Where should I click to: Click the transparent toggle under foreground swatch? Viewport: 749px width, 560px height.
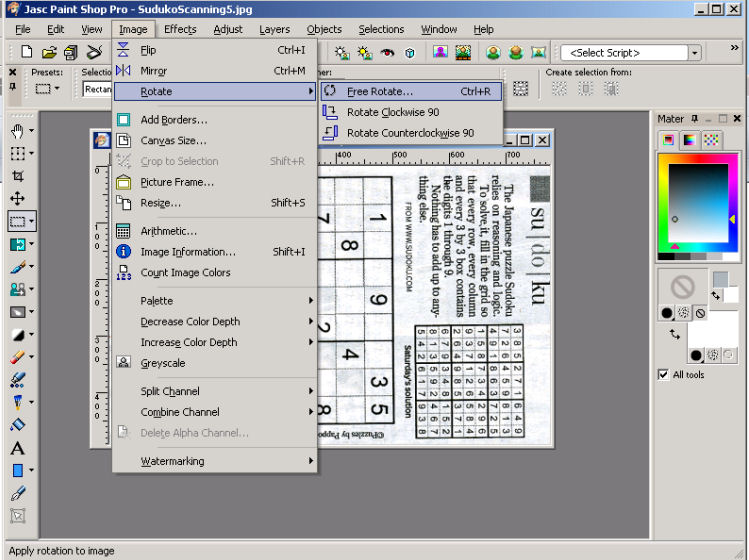[x=700, y=313]
